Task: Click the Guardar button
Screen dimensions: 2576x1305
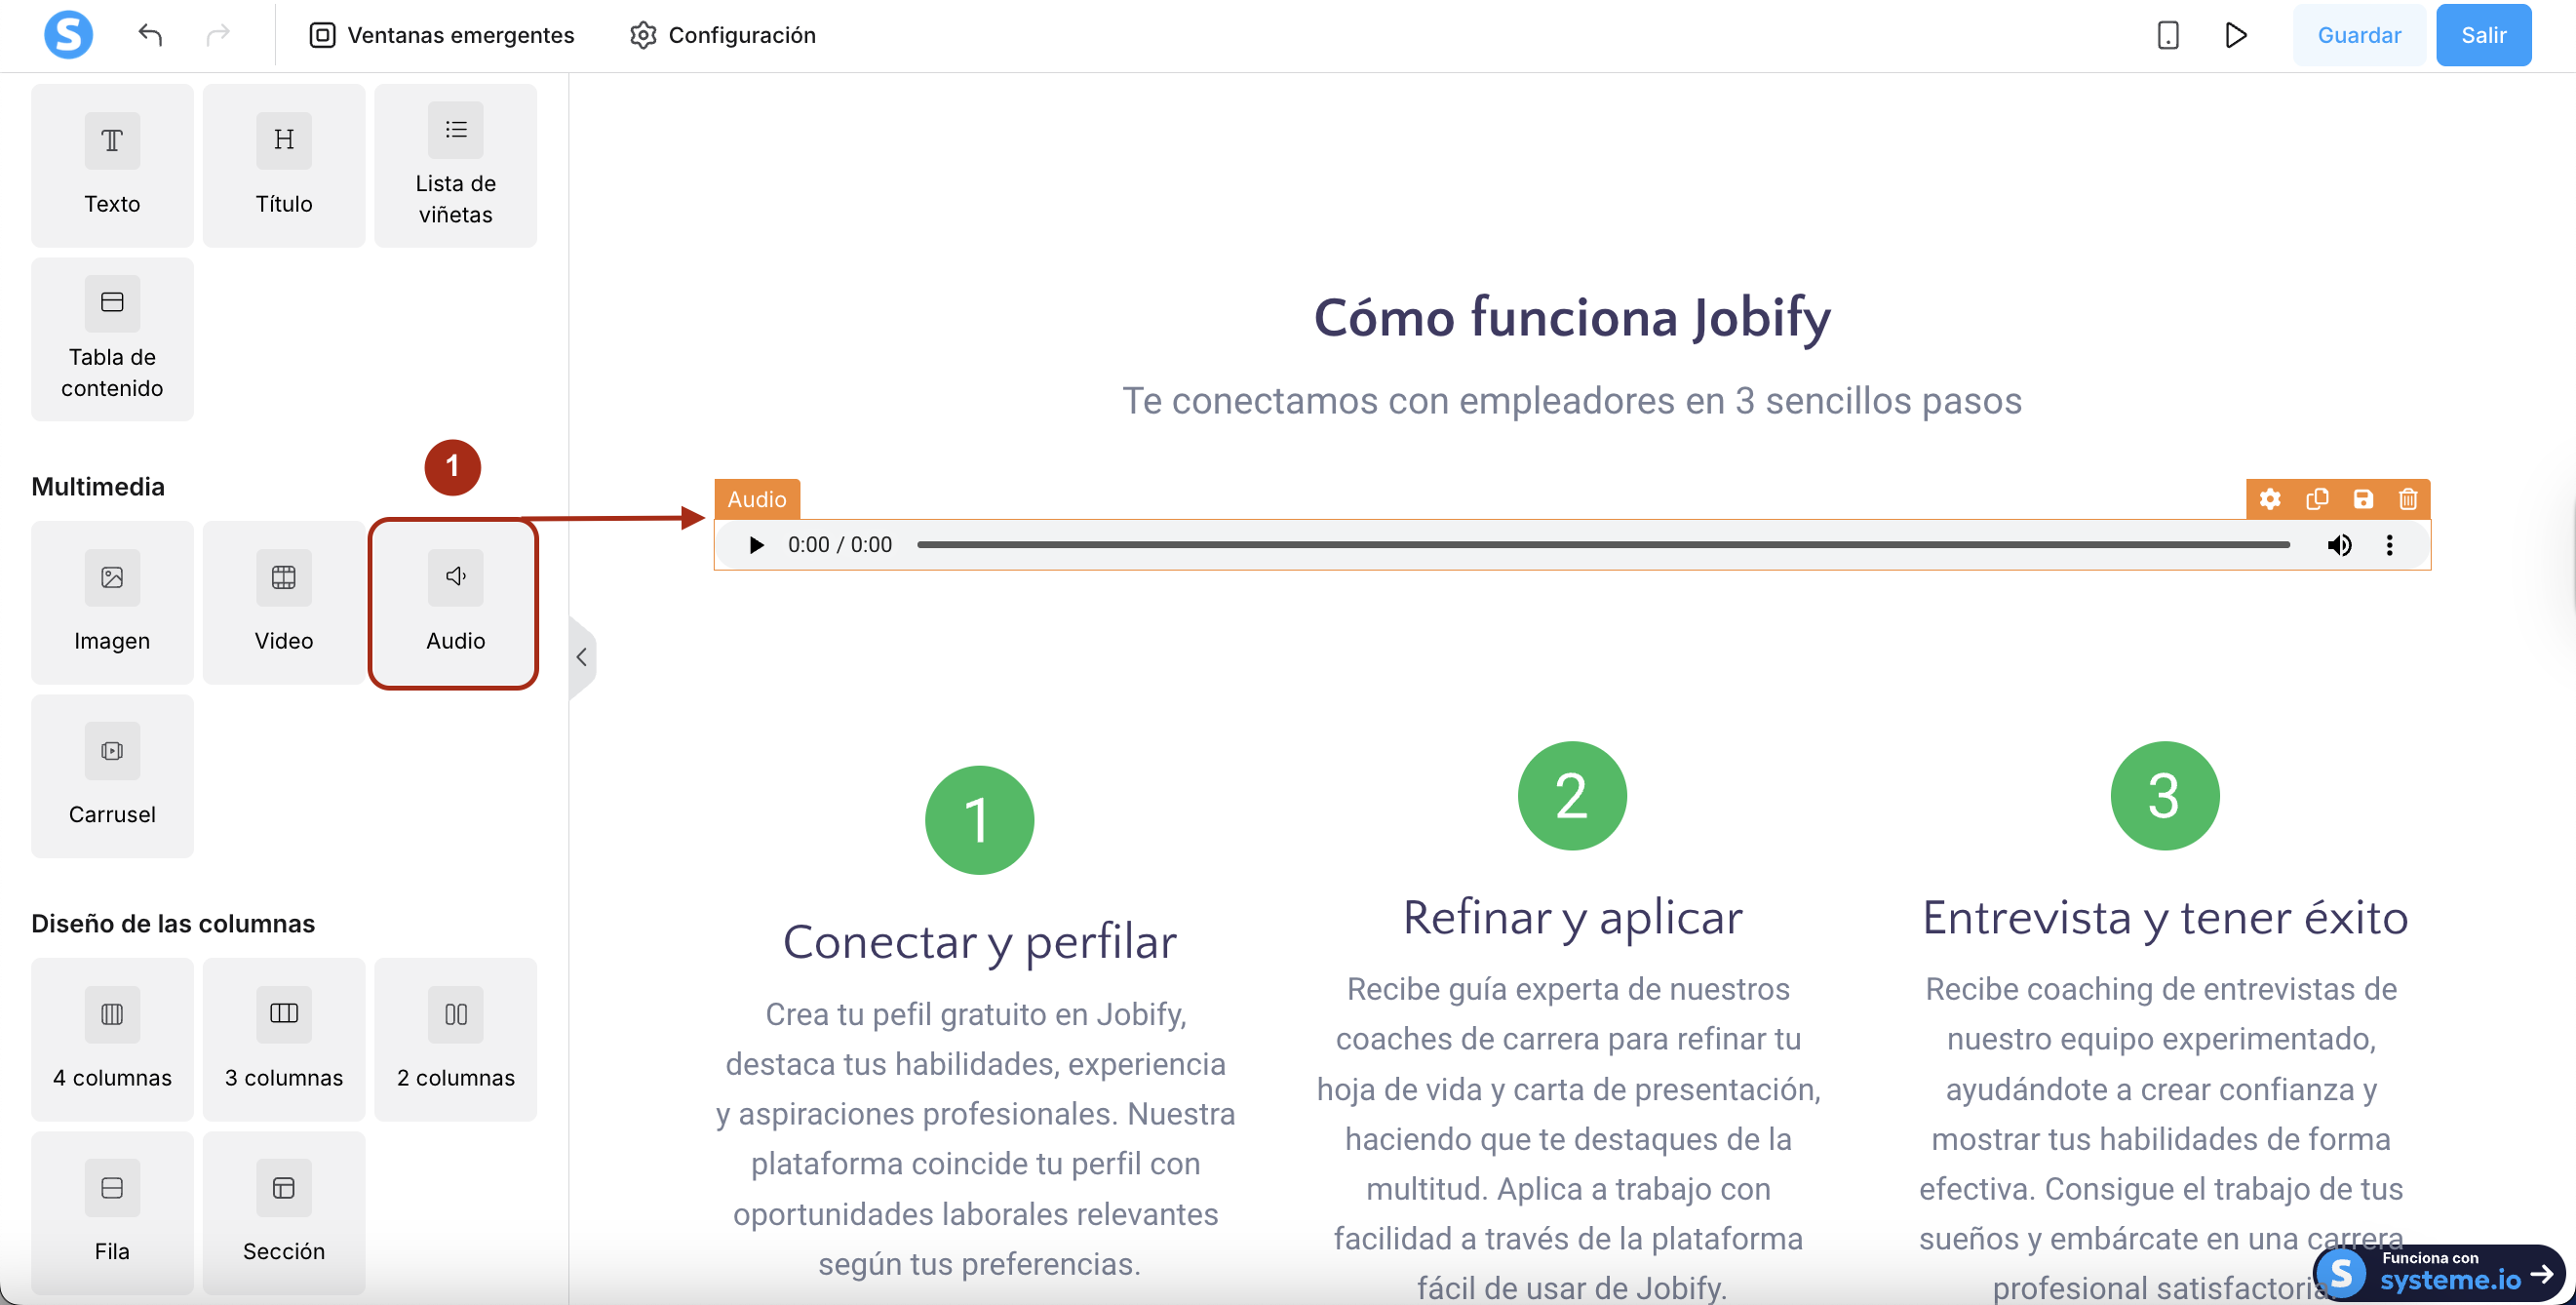Action: [x=2358, y=35]
